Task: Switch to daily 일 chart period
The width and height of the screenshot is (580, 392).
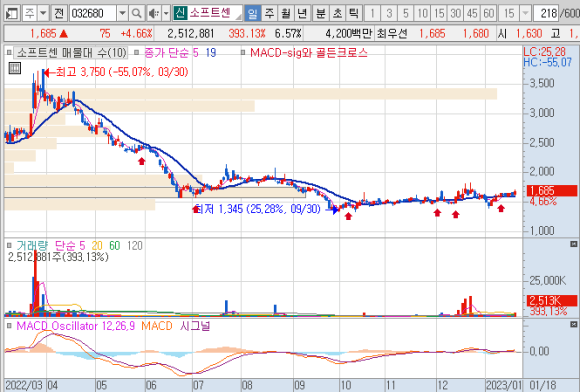Action: pyautogui.click(x=252, y=14)
